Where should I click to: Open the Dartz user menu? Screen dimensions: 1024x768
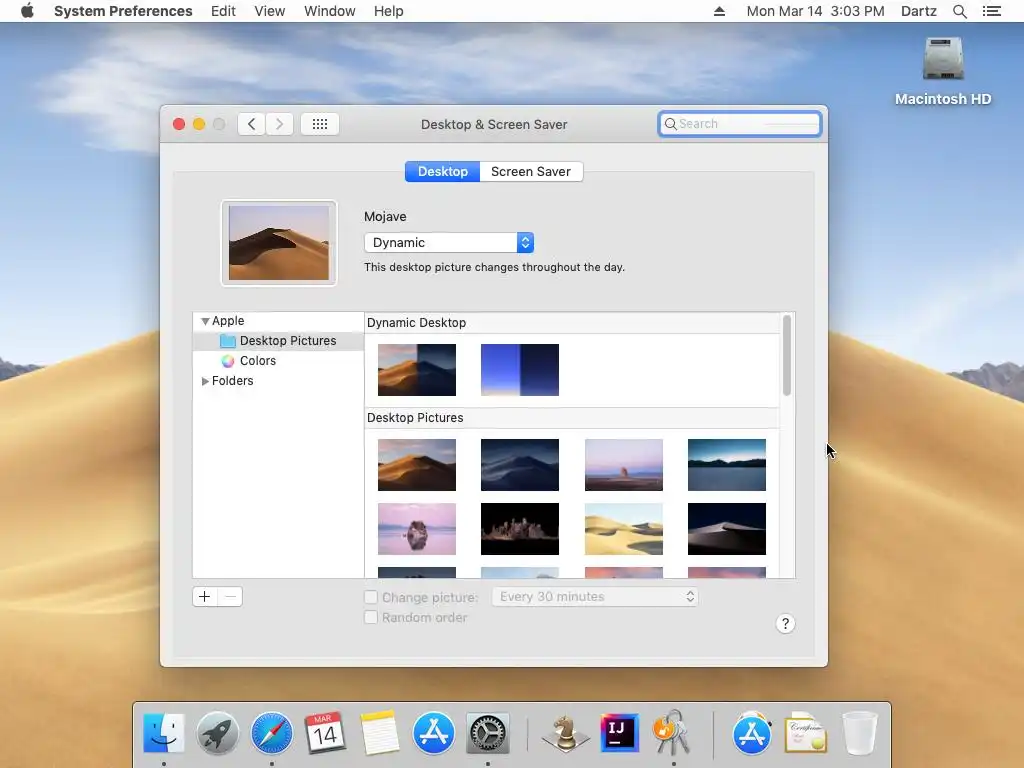tap(918, 11)
